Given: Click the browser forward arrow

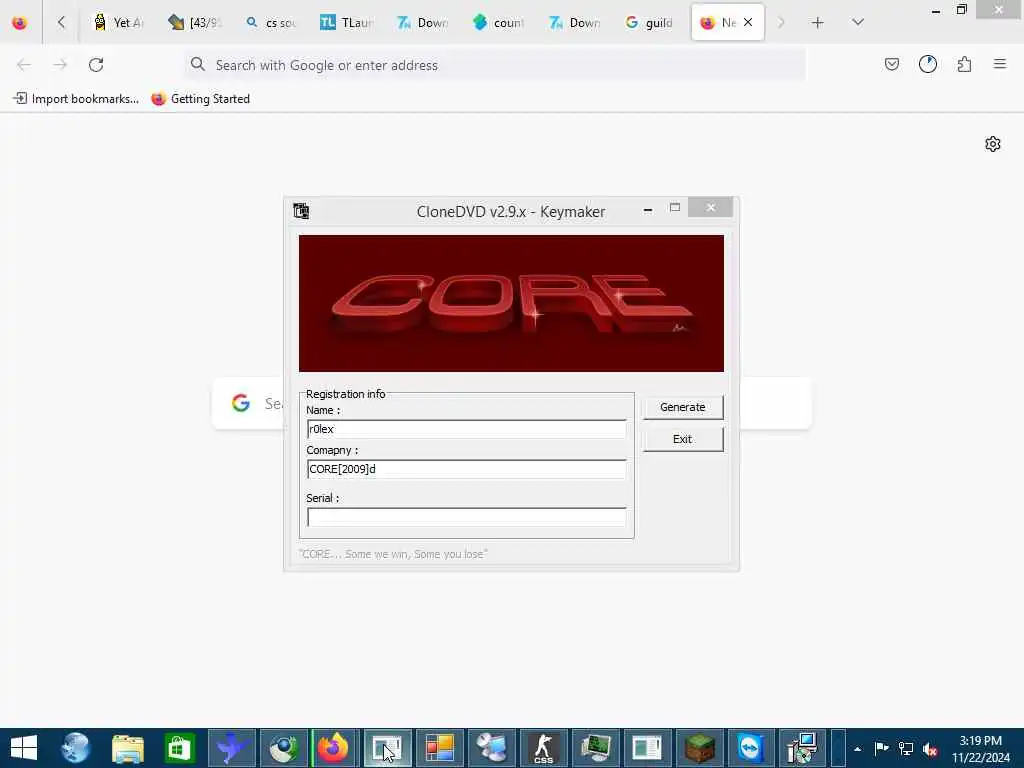Looking at the screenshot, I should [x=60, y=65].
